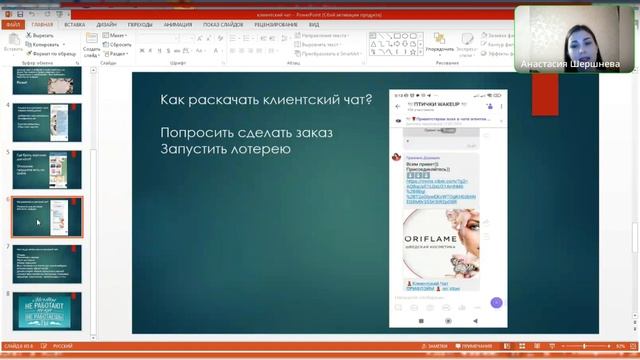
Task: Toggle strikethrough (S) formatting
Action: [168, 51]
